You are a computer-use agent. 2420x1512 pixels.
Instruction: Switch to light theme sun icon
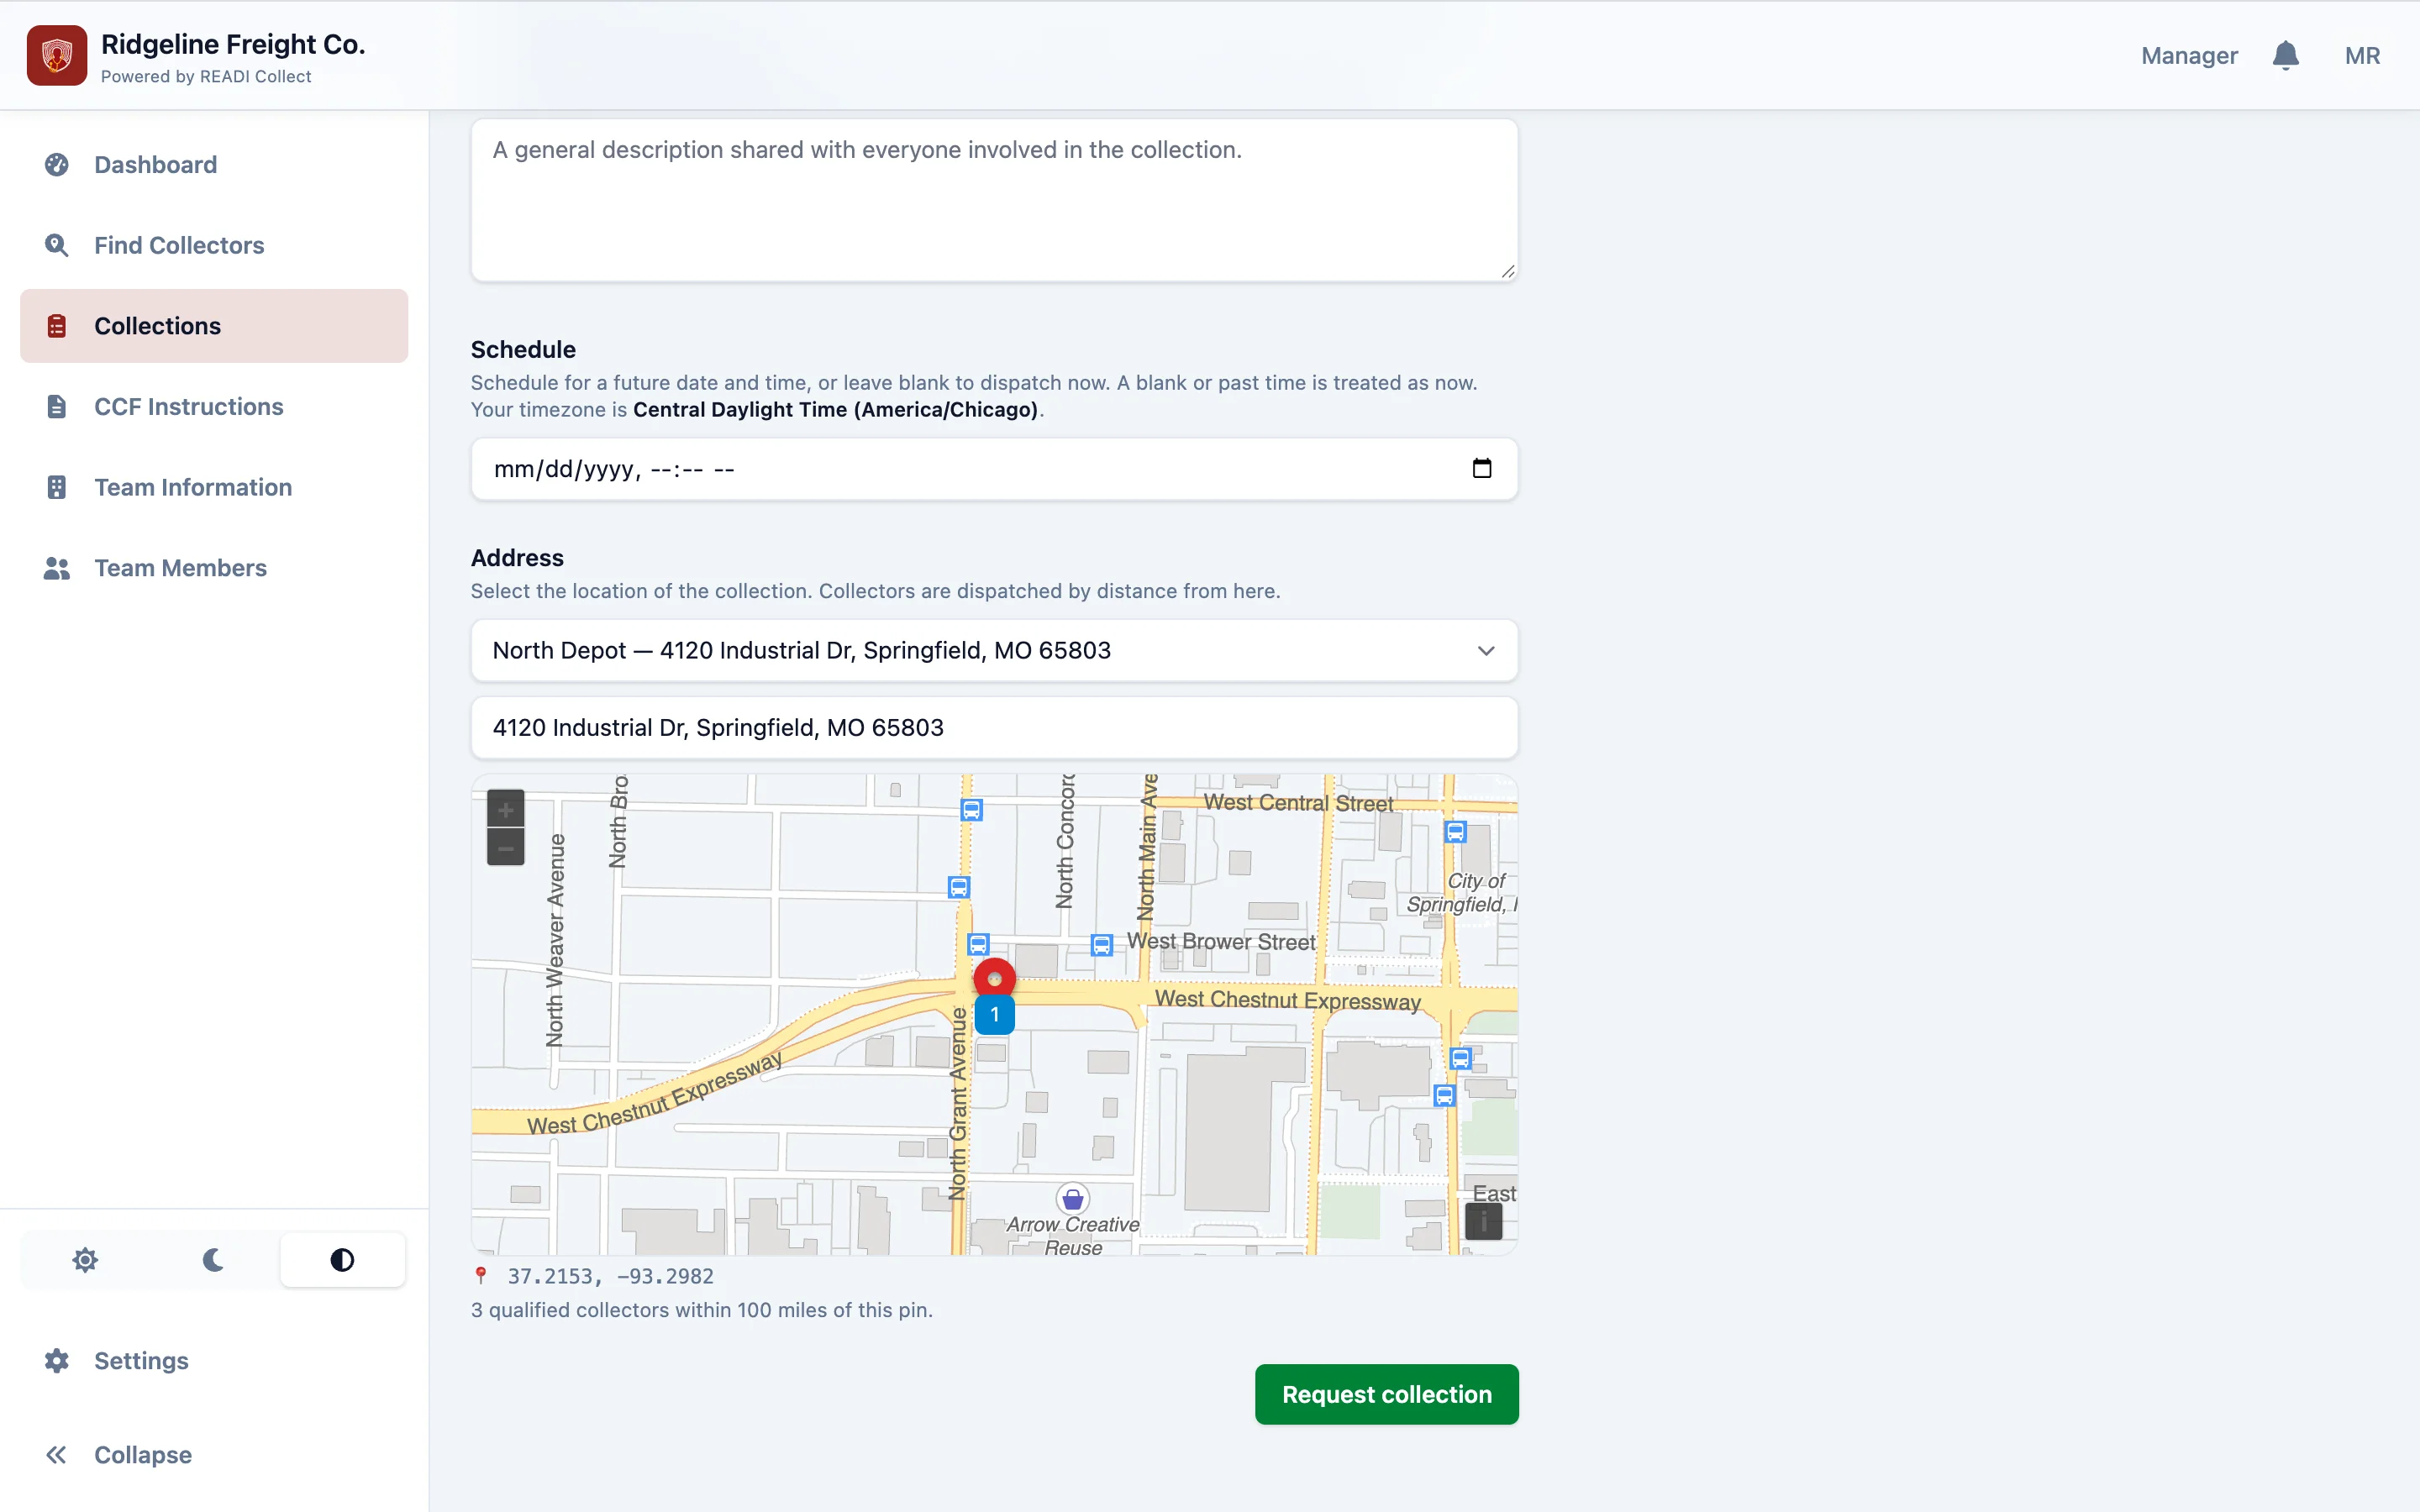click(85, 1260)
